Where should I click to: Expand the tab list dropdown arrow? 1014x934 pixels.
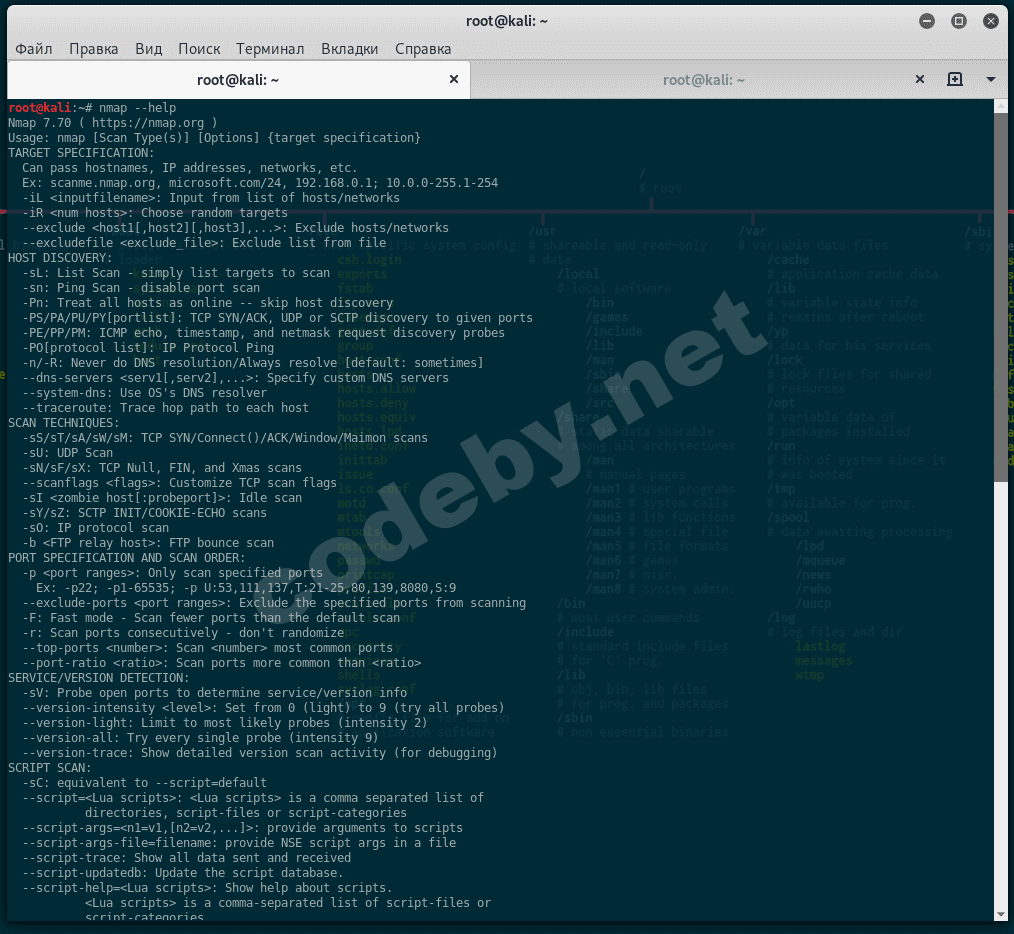coord(991,79)
